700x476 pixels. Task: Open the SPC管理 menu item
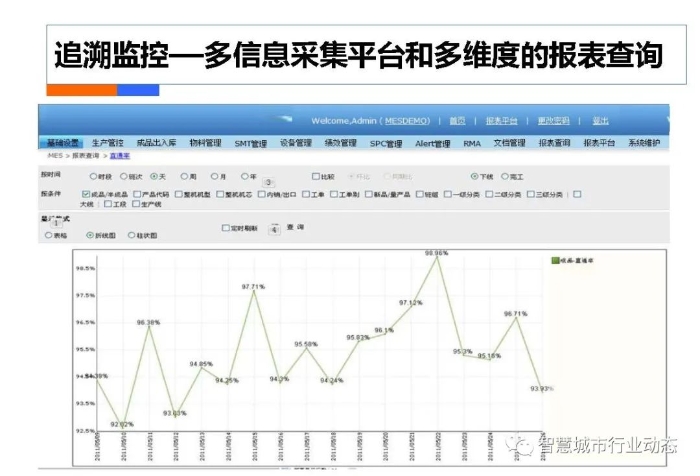(x=385, y=143)
